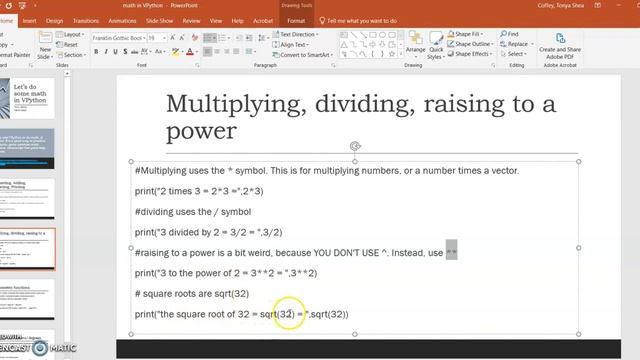Open Arrange menu
The height and width of the screenshot is (360, 640).
pyautogui.click(x=416, y=45)
